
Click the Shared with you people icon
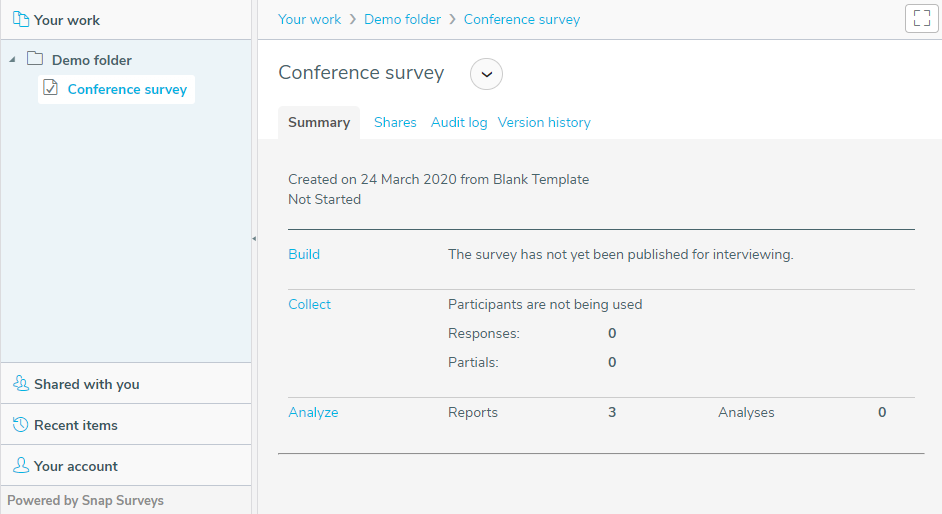[20, 384]
